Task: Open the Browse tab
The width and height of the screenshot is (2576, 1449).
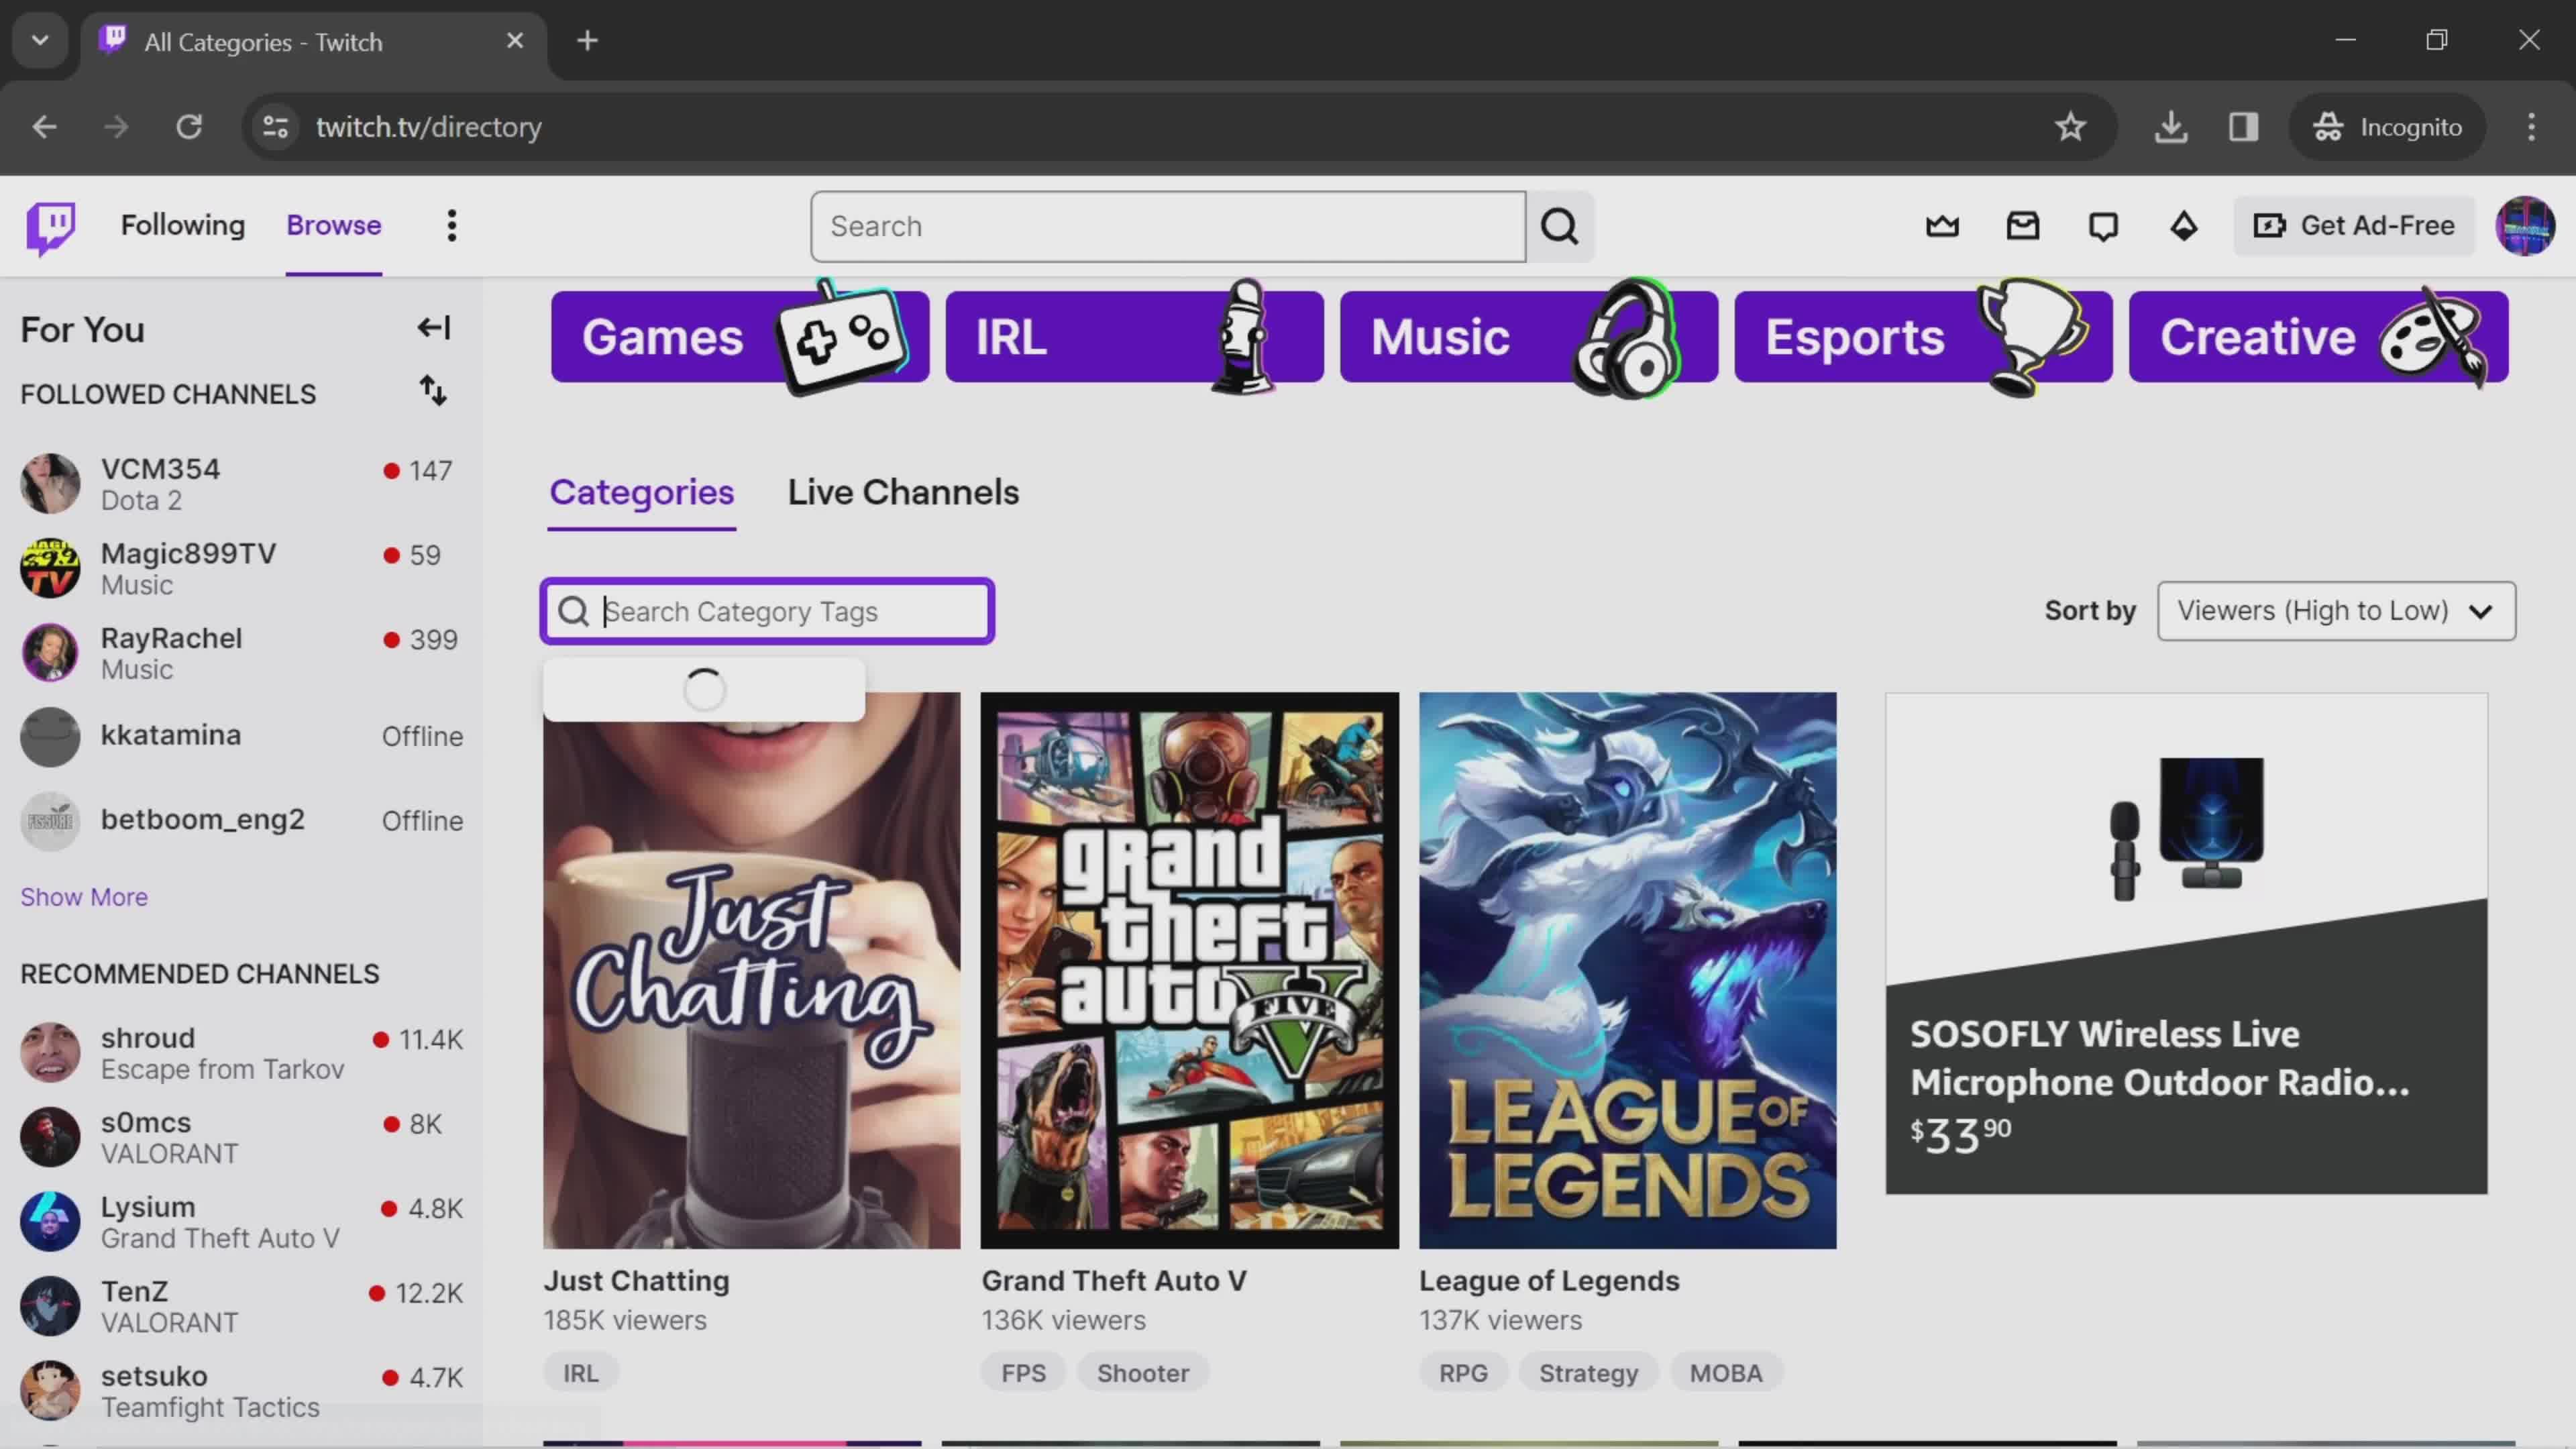Action: coord(334,226)
